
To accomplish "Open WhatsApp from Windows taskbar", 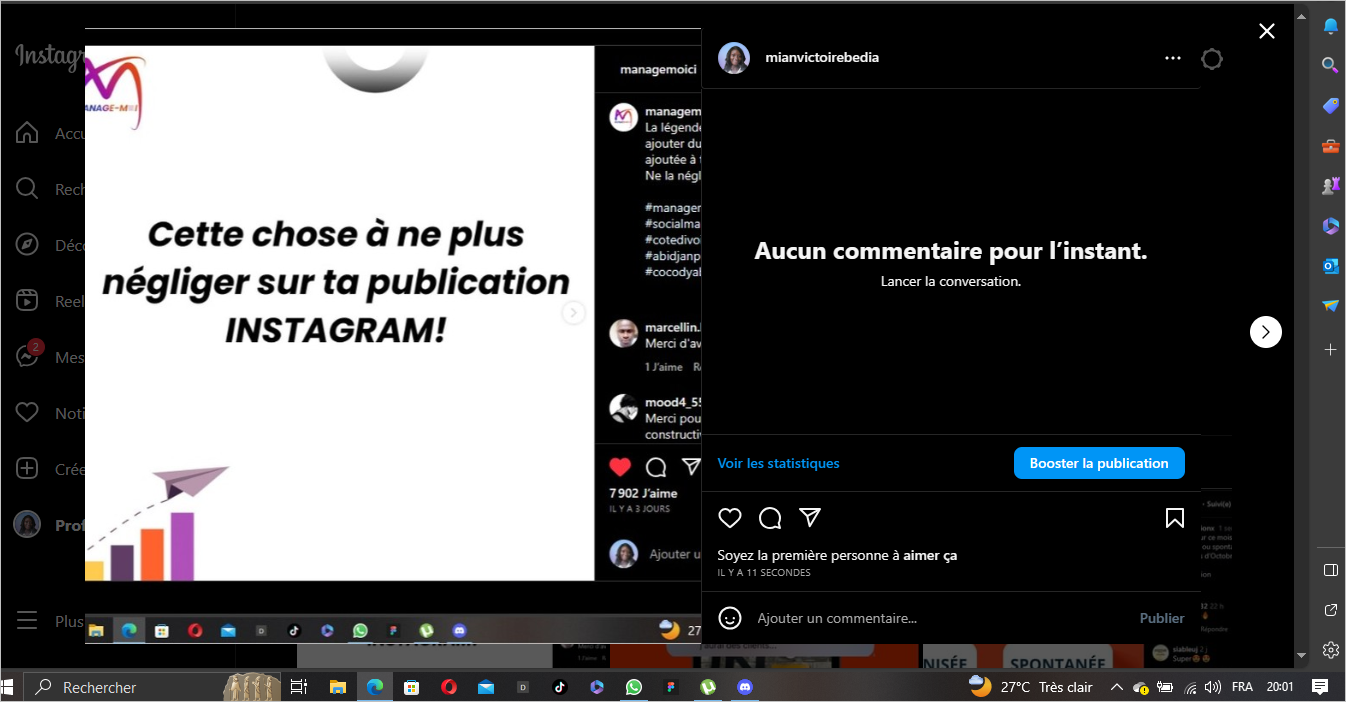I will click(633, 687).
